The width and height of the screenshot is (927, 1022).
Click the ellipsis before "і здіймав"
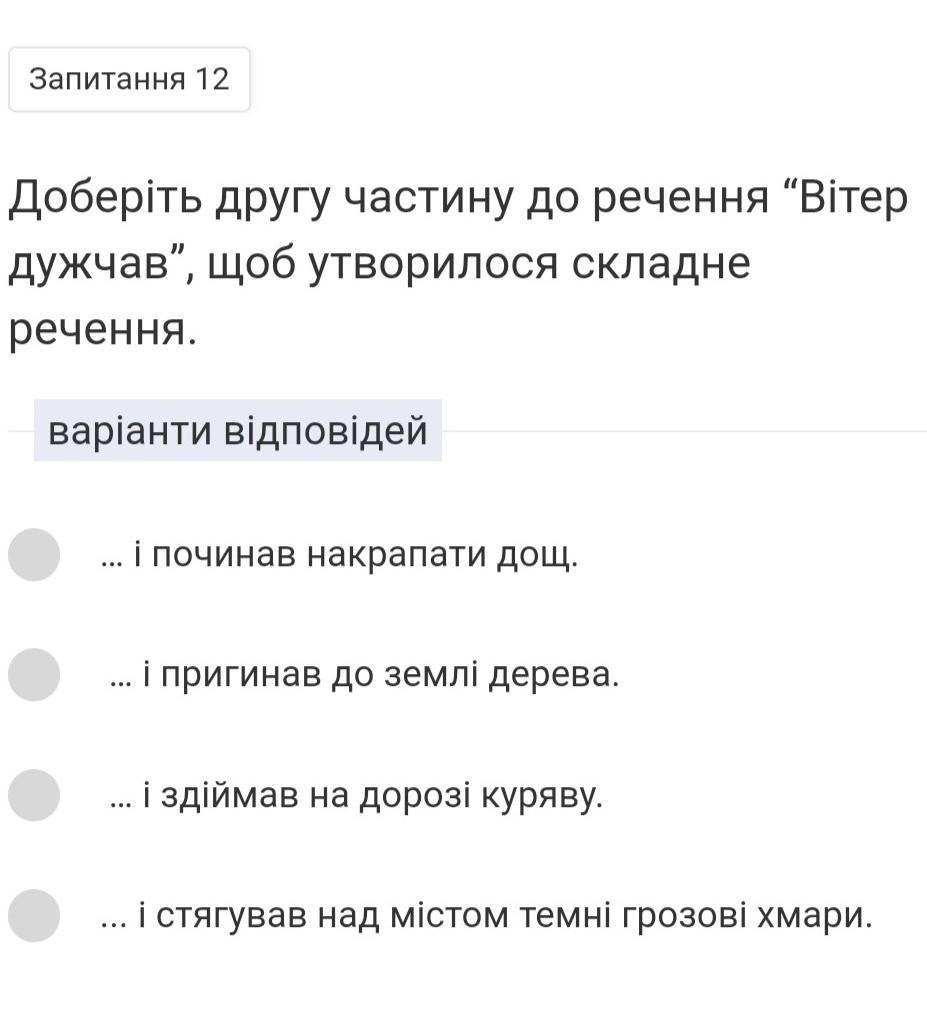coord(120,800)
